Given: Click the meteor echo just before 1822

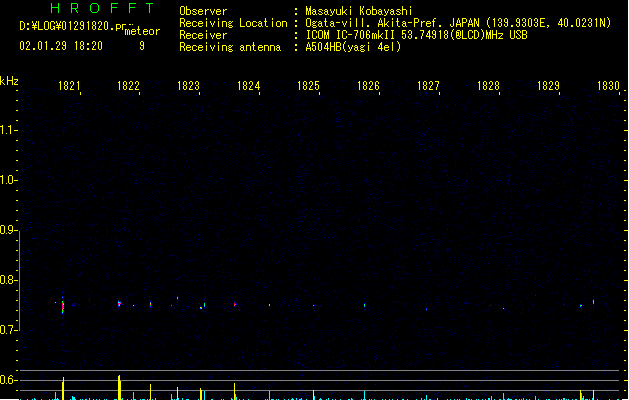Looking at the screenshot, I should coord(119,304).
